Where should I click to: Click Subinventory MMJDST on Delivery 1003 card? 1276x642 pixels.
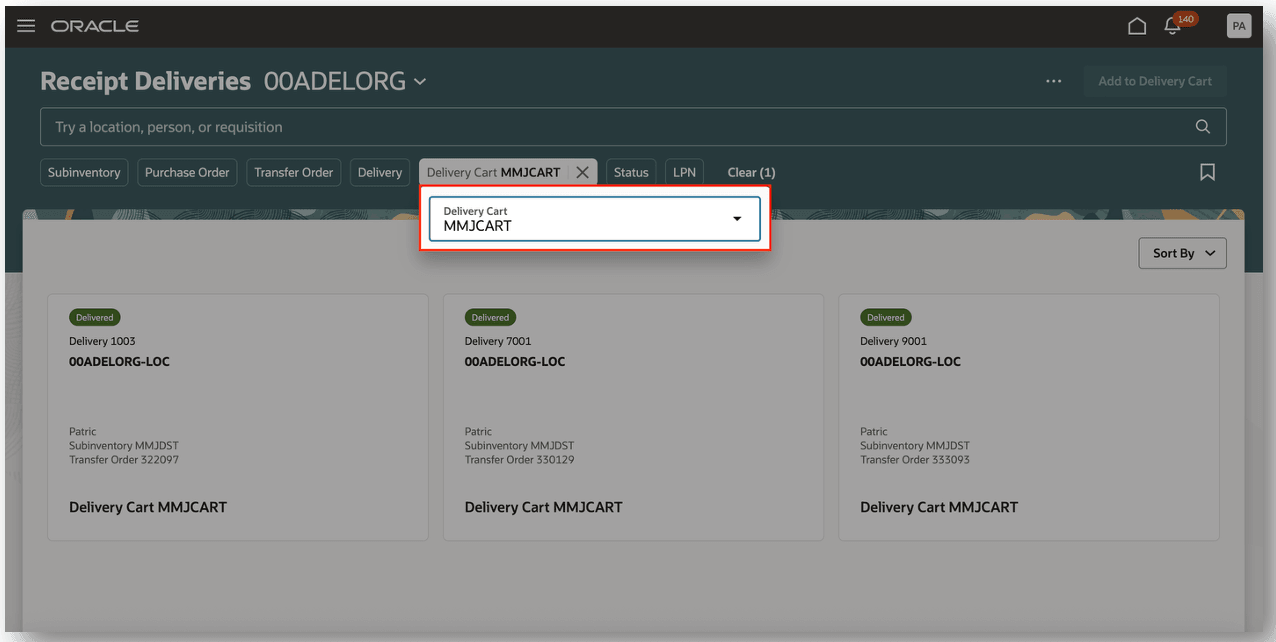pyautogui.click(x=124, y=446)
